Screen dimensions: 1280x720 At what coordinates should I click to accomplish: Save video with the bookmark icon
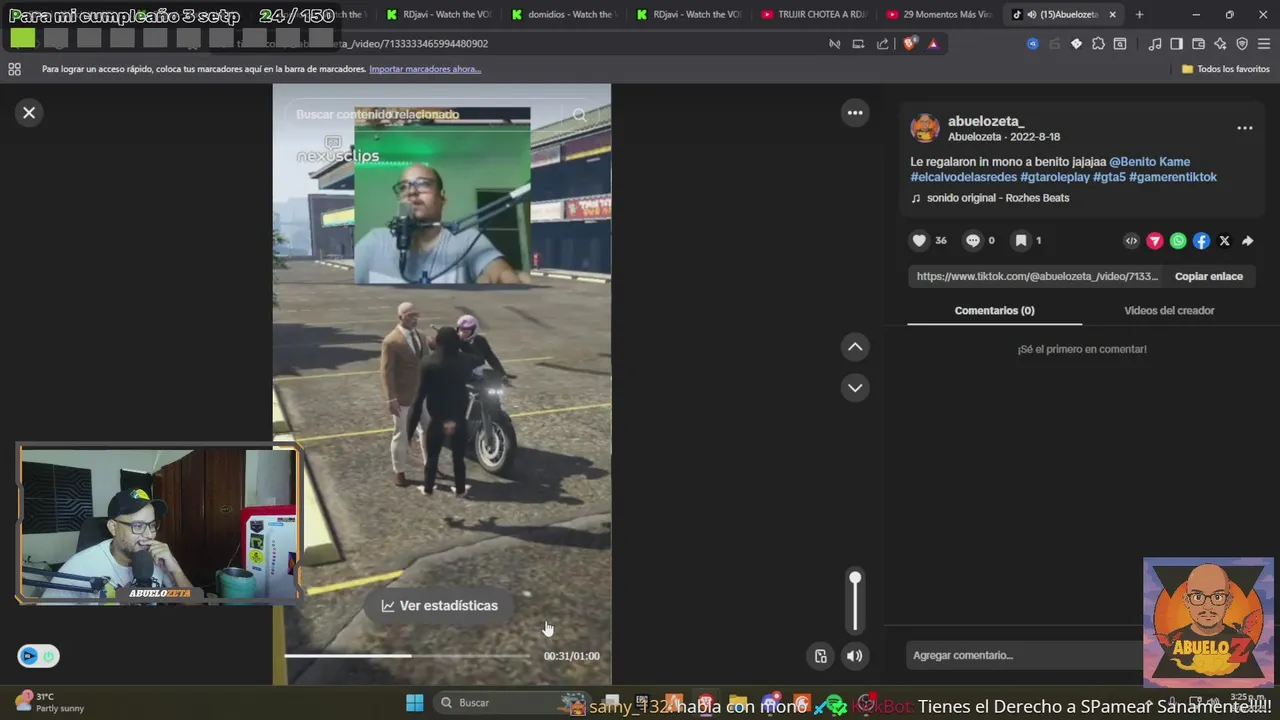[x=1021, y=240]
